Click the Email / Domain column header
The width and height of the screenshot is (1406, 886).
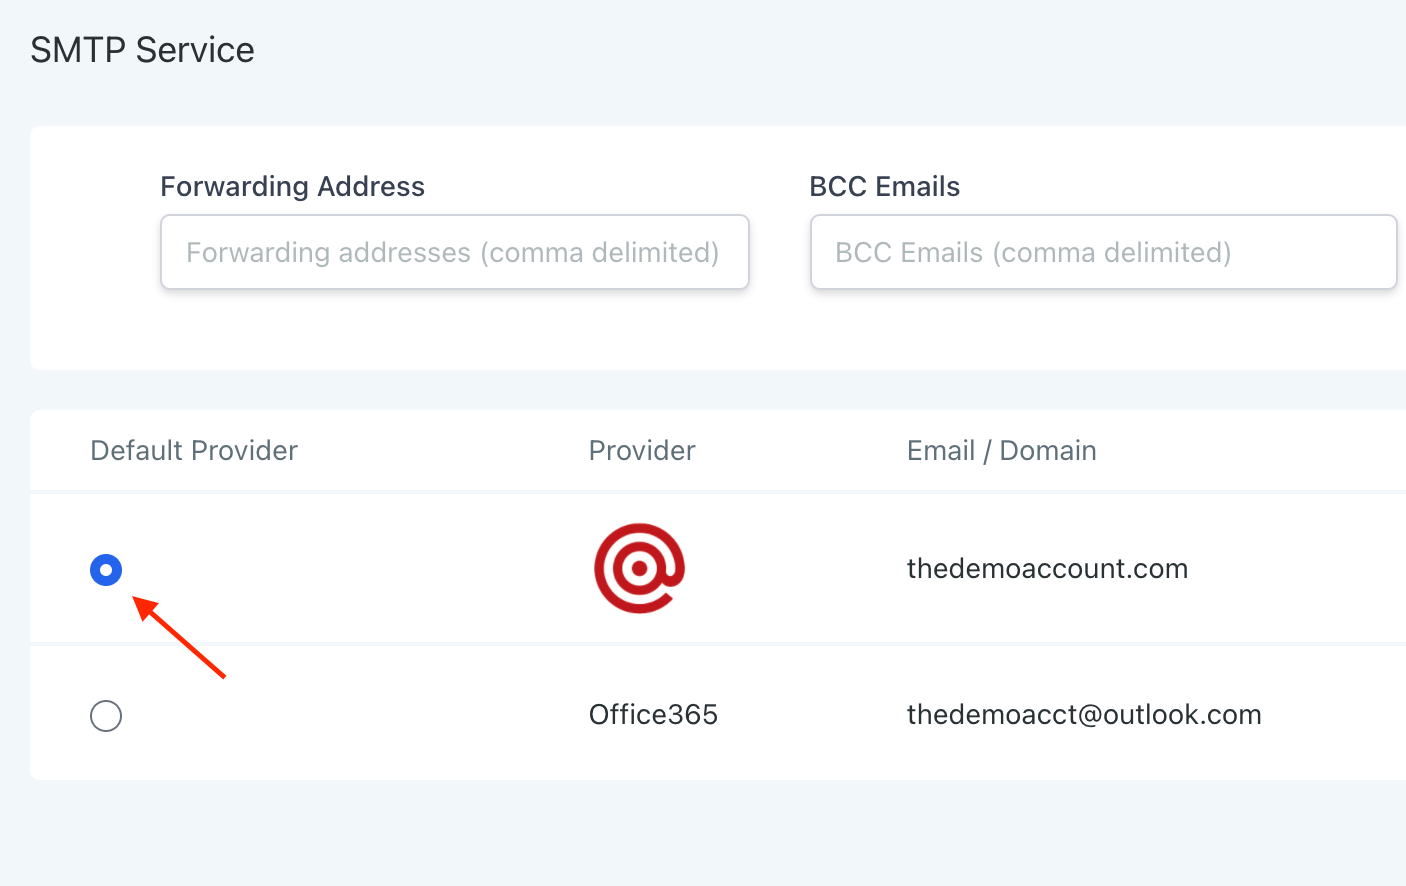click(1001, 451)
